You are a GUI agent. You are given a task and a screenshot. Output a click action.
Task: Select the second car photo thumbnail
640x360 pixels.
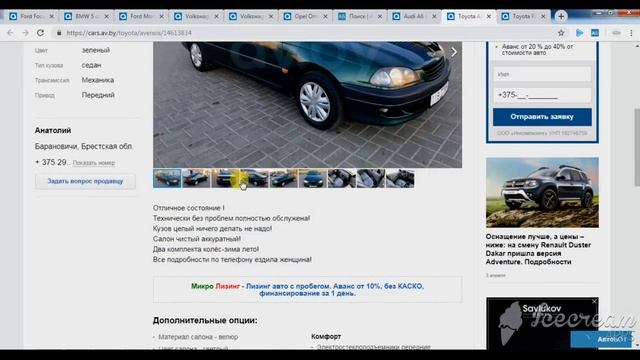click(x=196, y=179)
